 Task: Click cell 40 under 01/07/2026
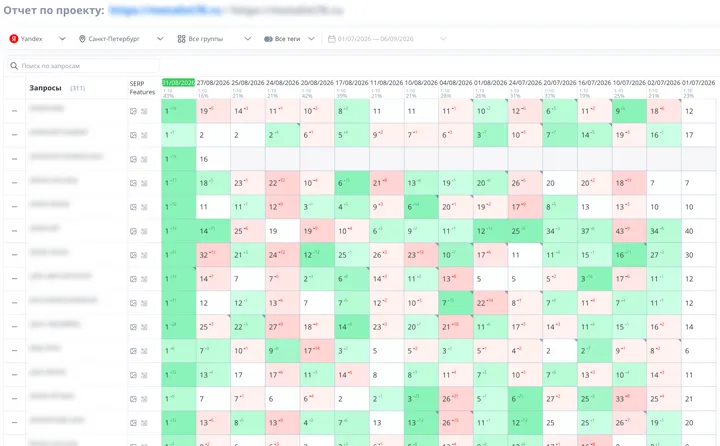[x=698, y=231]
